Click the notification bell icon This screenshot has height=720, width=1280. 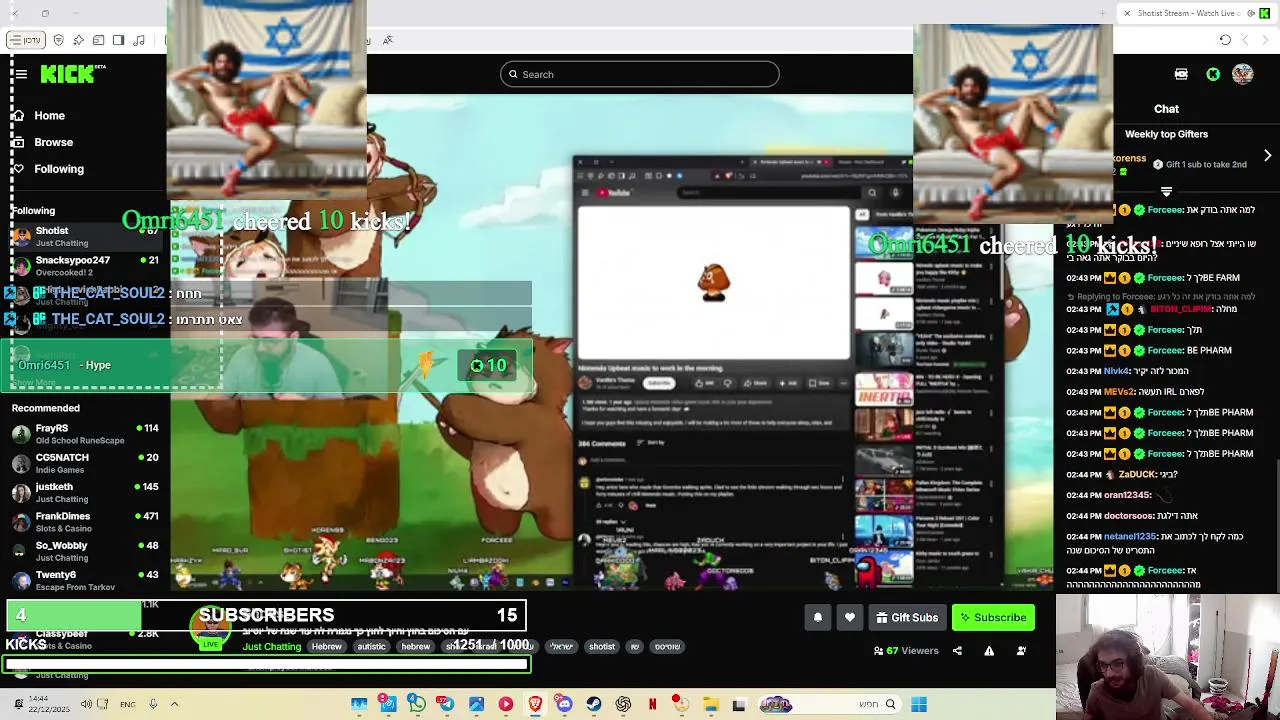817,618
